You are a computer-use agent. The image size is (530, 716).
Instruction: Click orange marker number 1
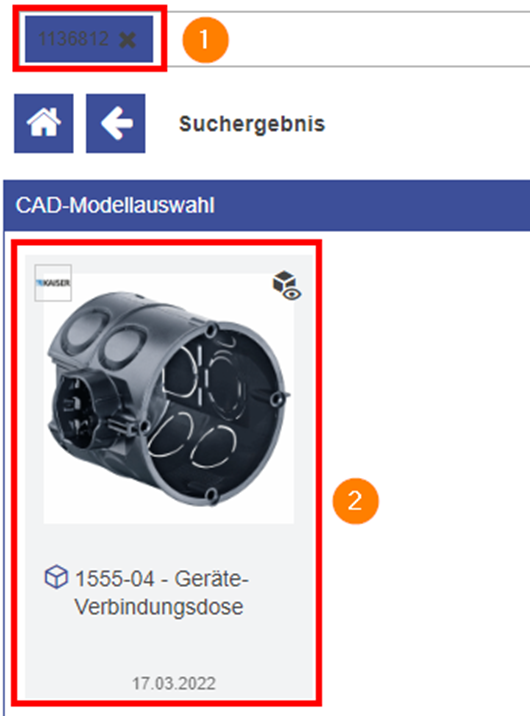coord(205,40)
